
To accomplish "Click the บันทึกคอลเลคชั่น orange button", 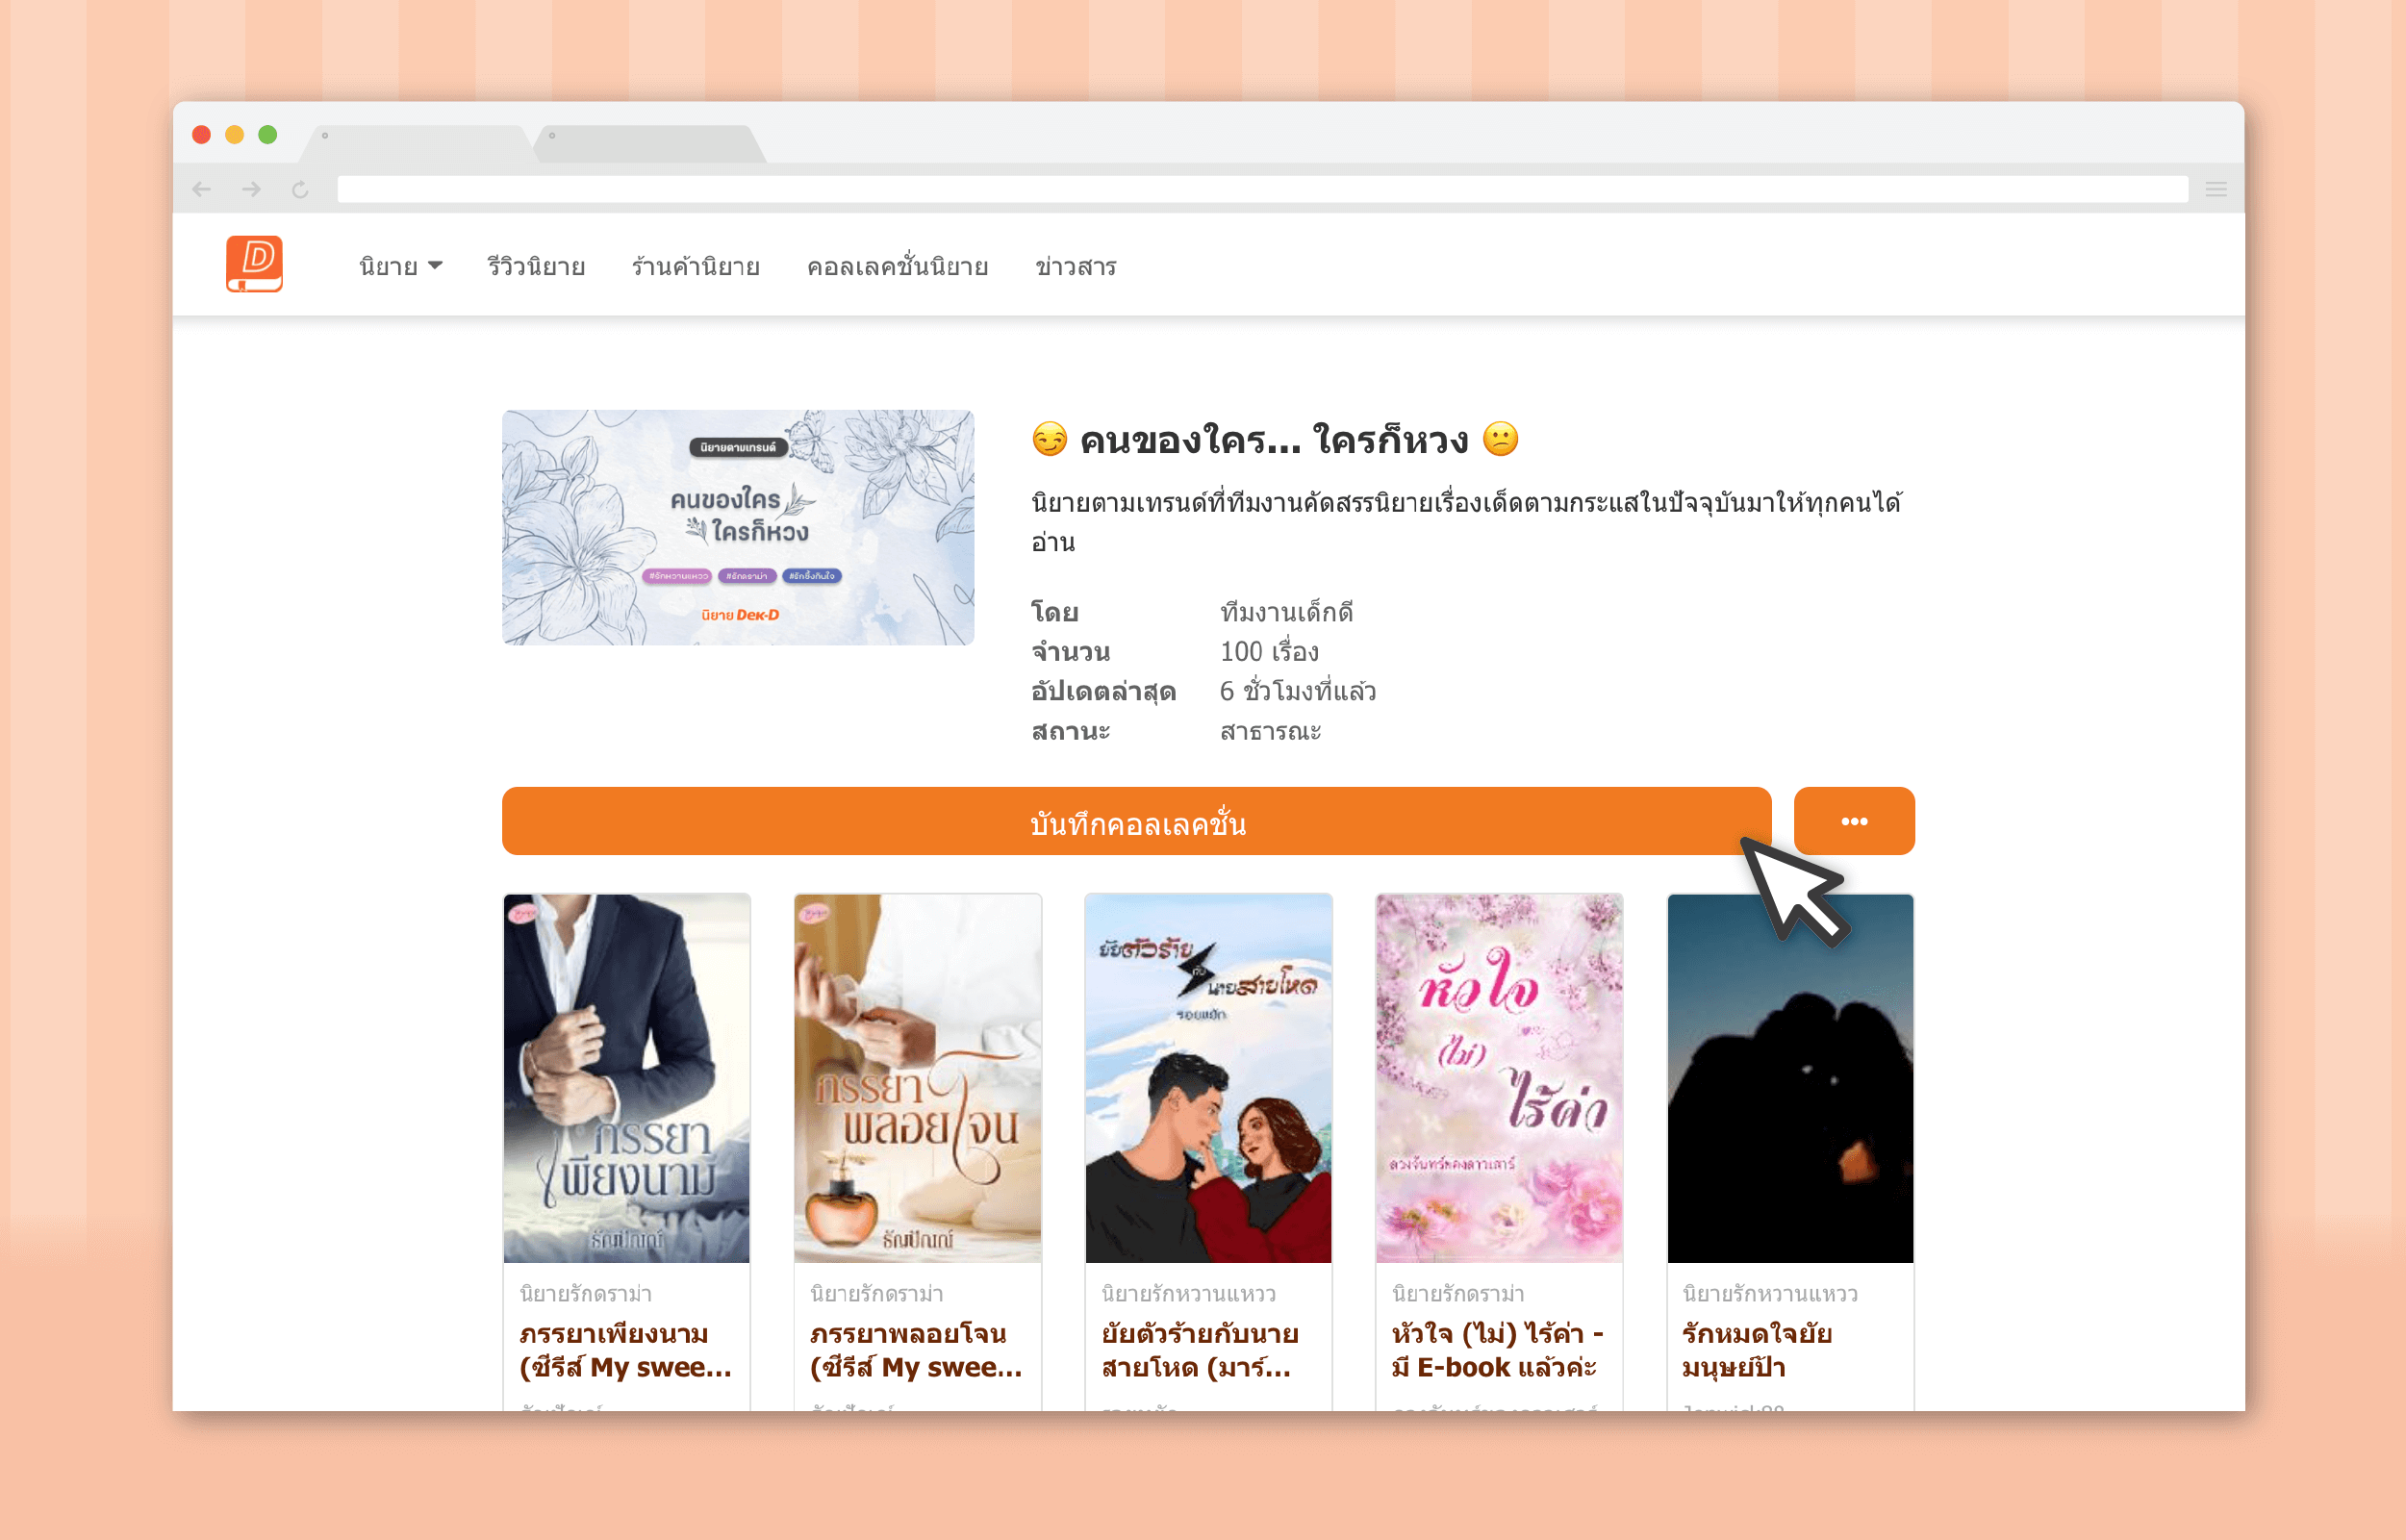I will tap(1136, 821).
